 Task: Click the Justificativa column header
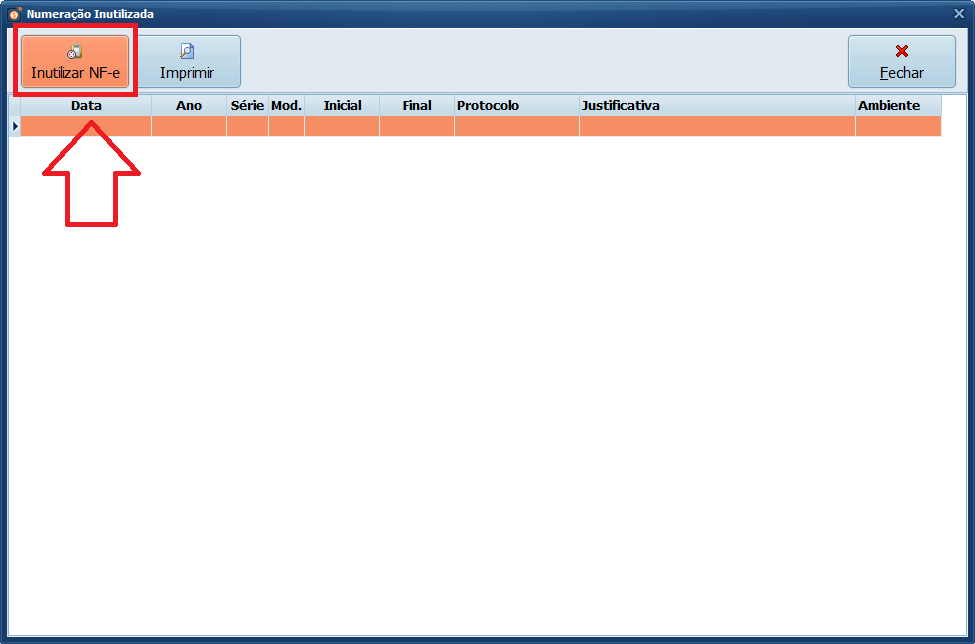(x=716, y=105)
